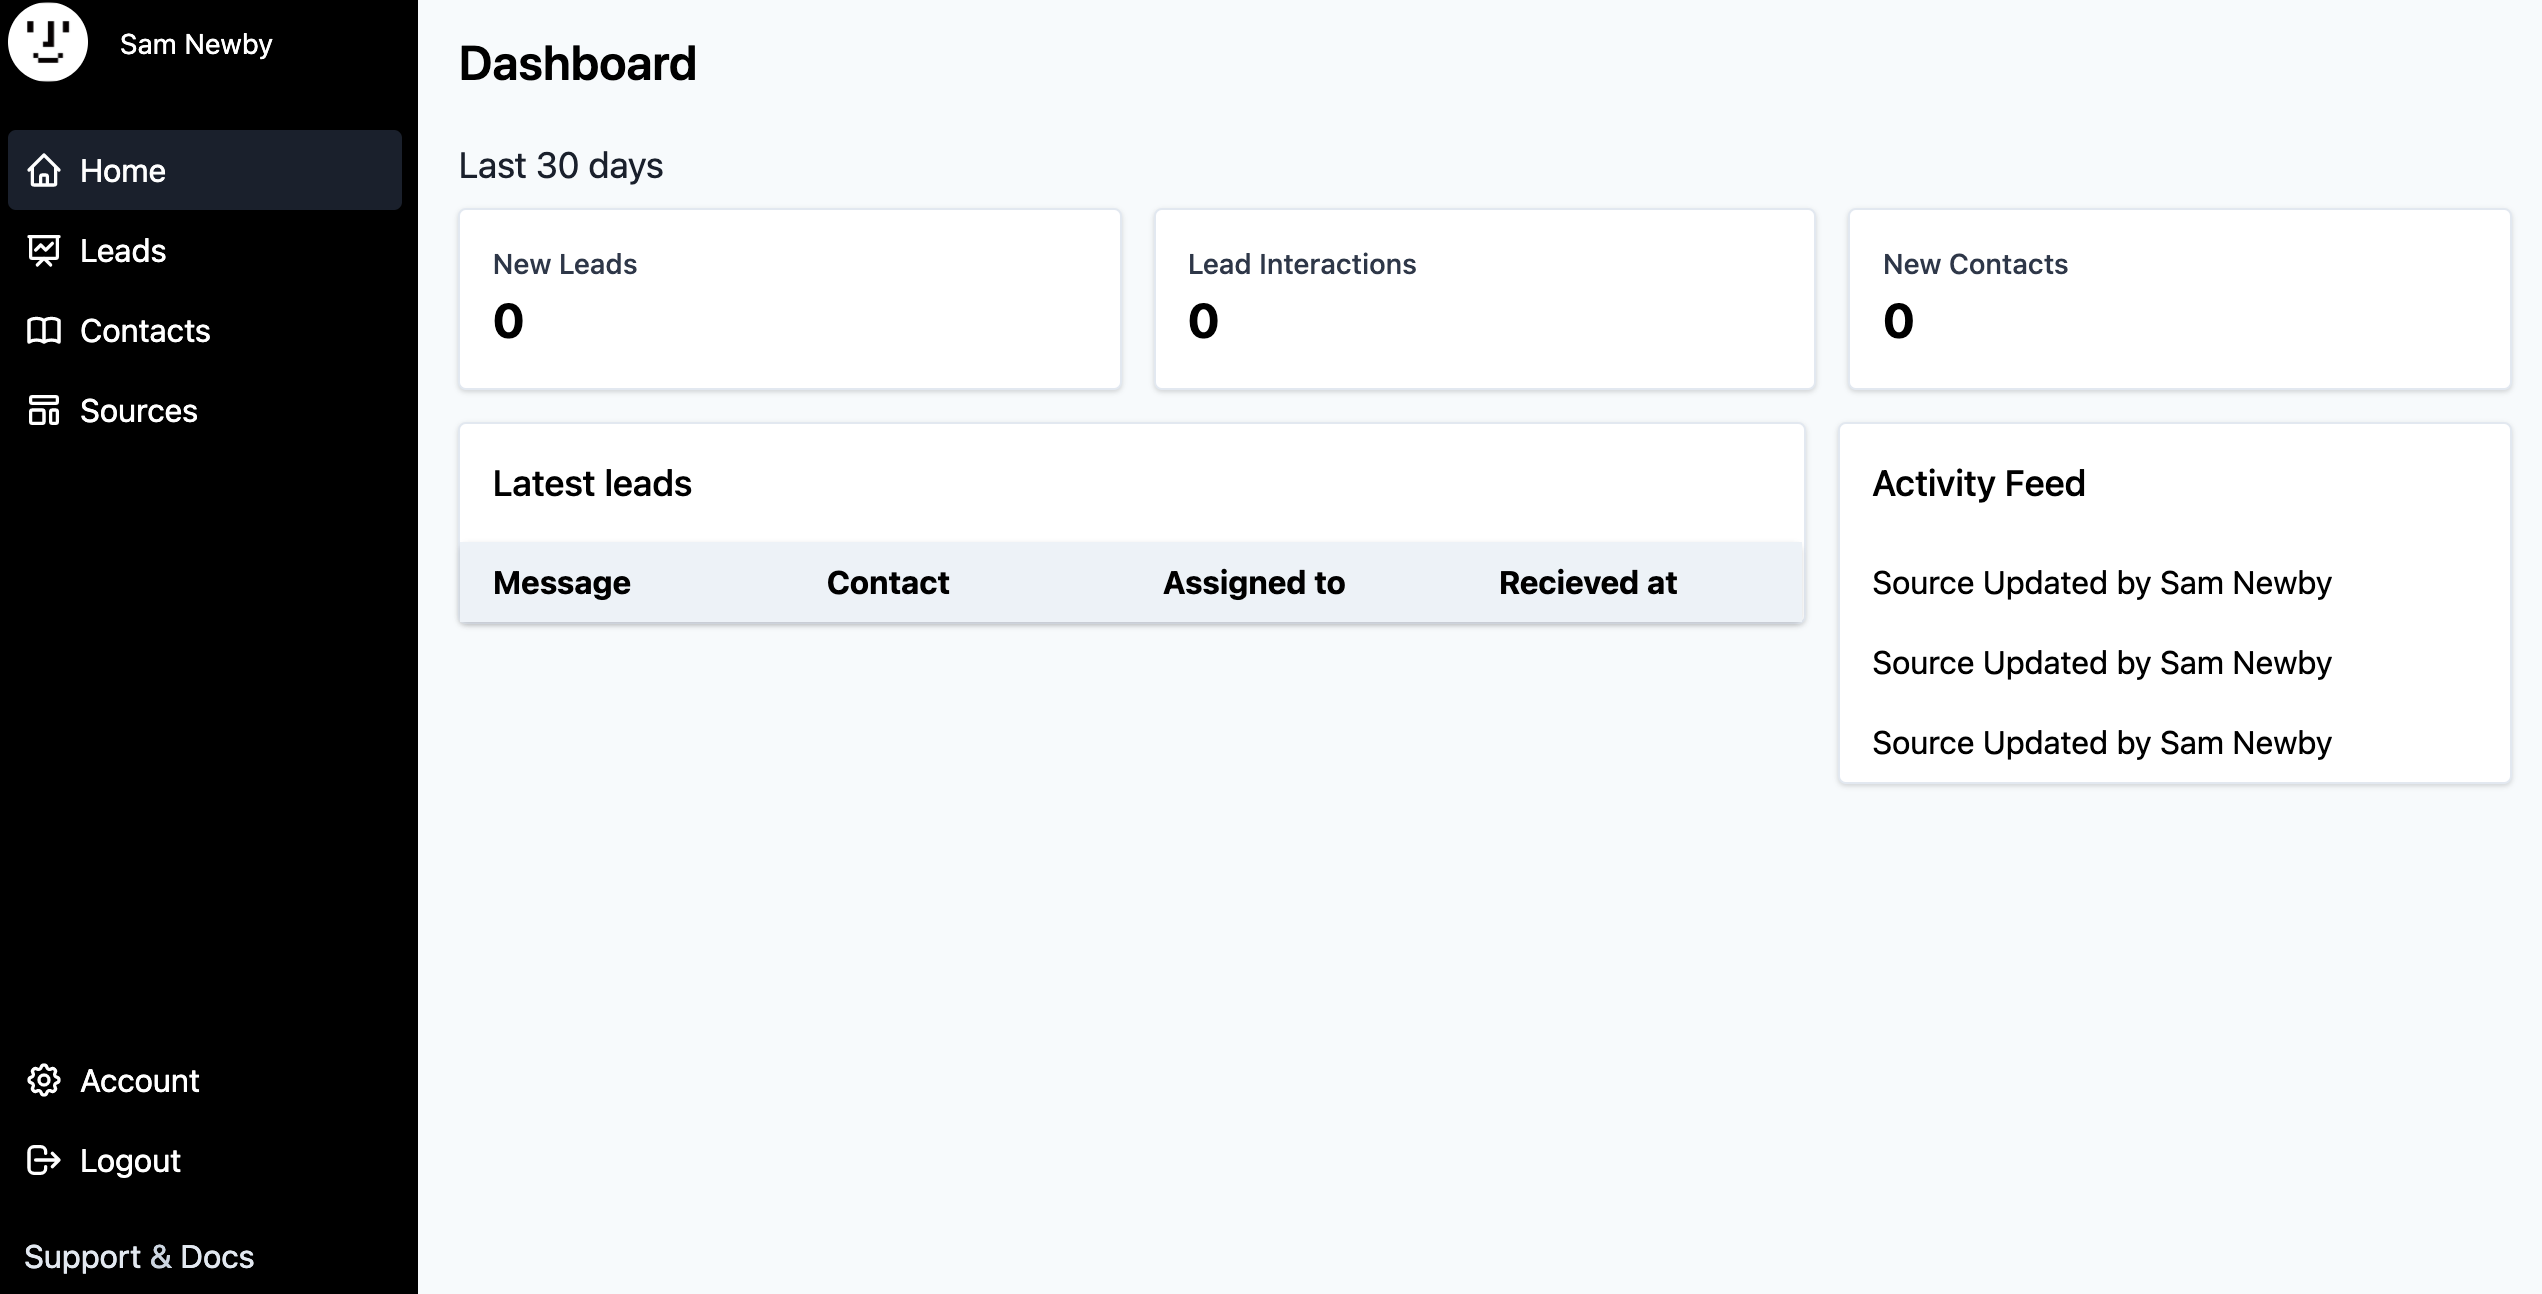Click the Sam Newby username
The height and width of the screenshot is (1294, 2542).
point(196,44)
